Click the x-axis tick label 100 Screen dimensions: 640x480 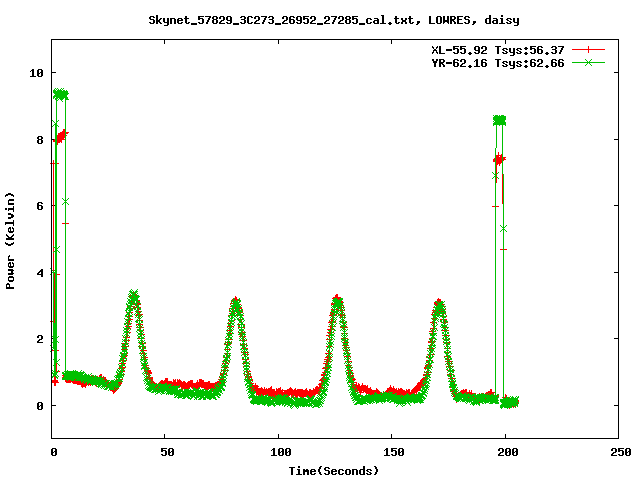click(280, 452)
